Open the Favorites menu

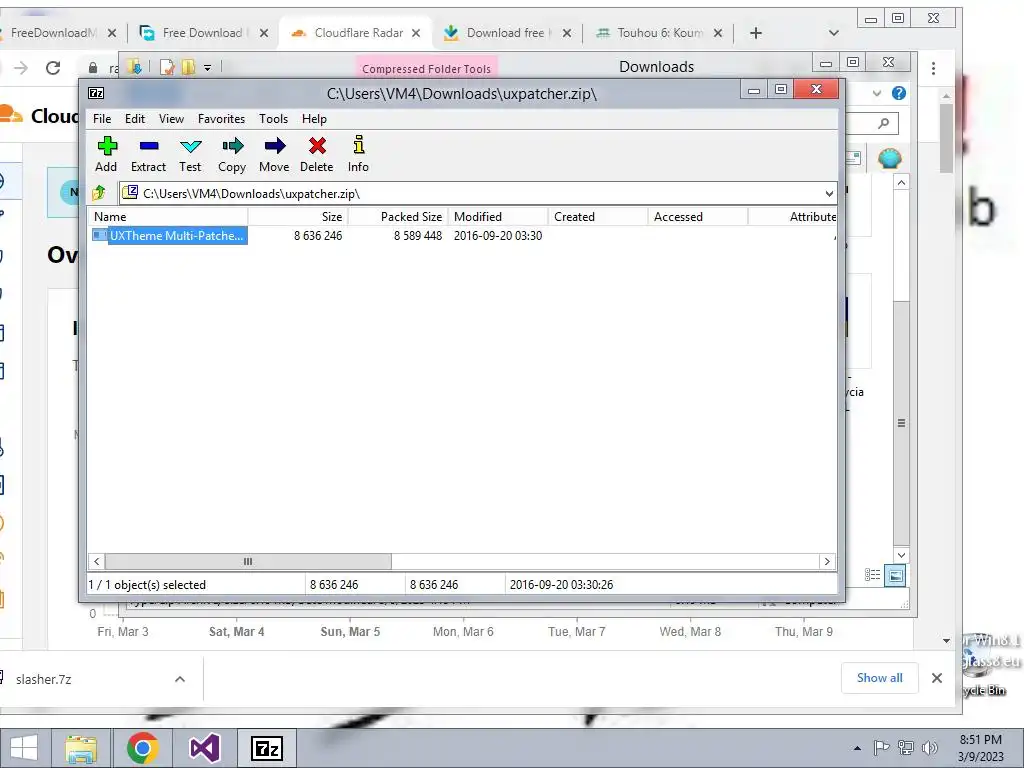(221, 119)
